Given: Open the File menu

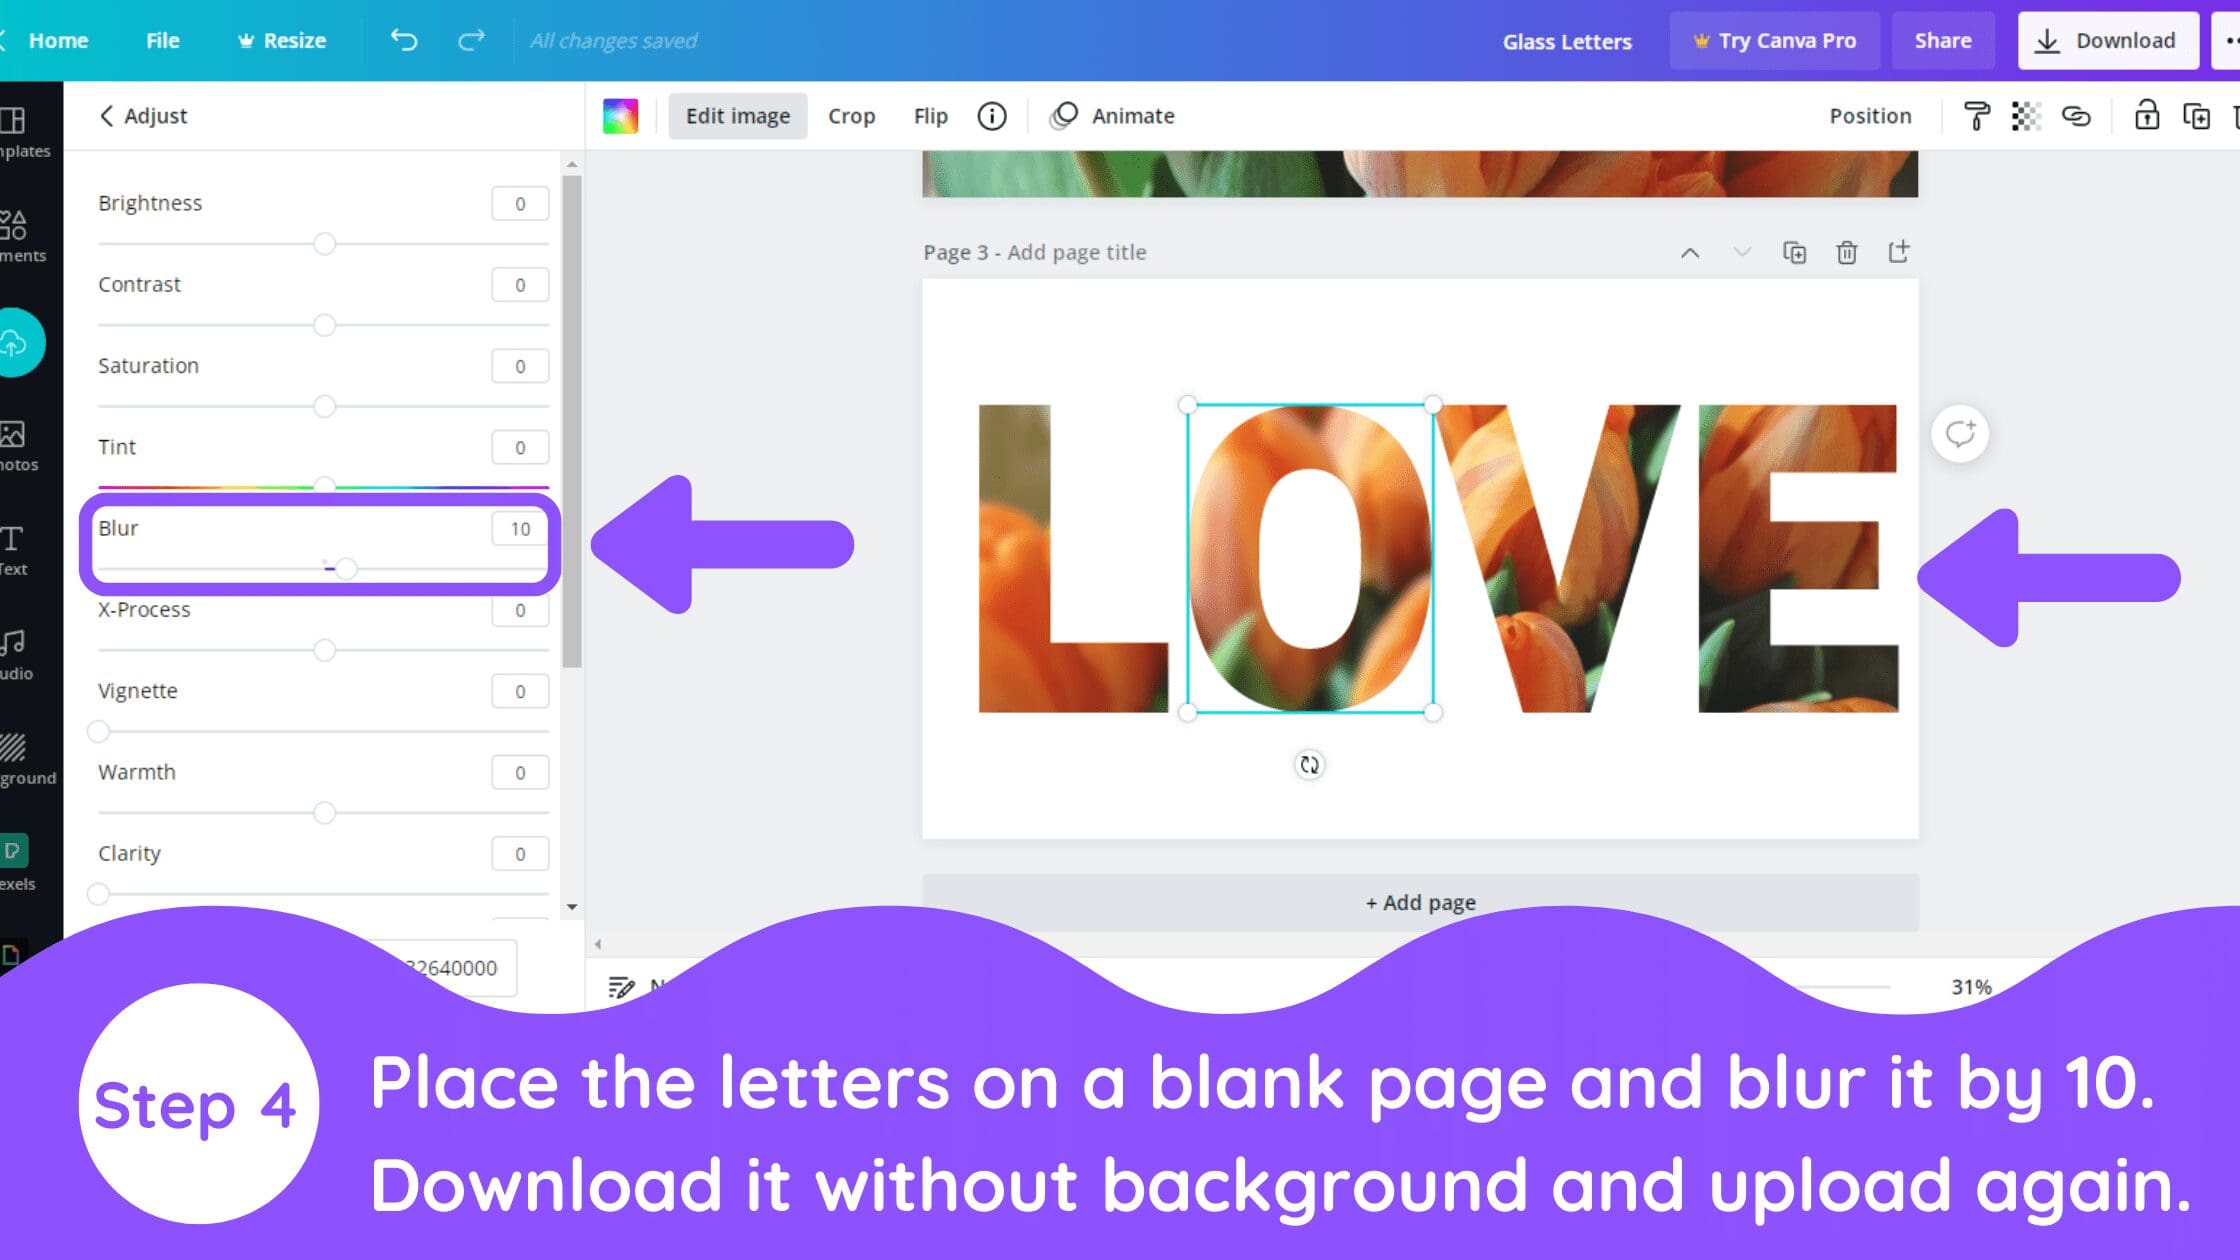Looking at the screenshot, I should click(162, 38).
